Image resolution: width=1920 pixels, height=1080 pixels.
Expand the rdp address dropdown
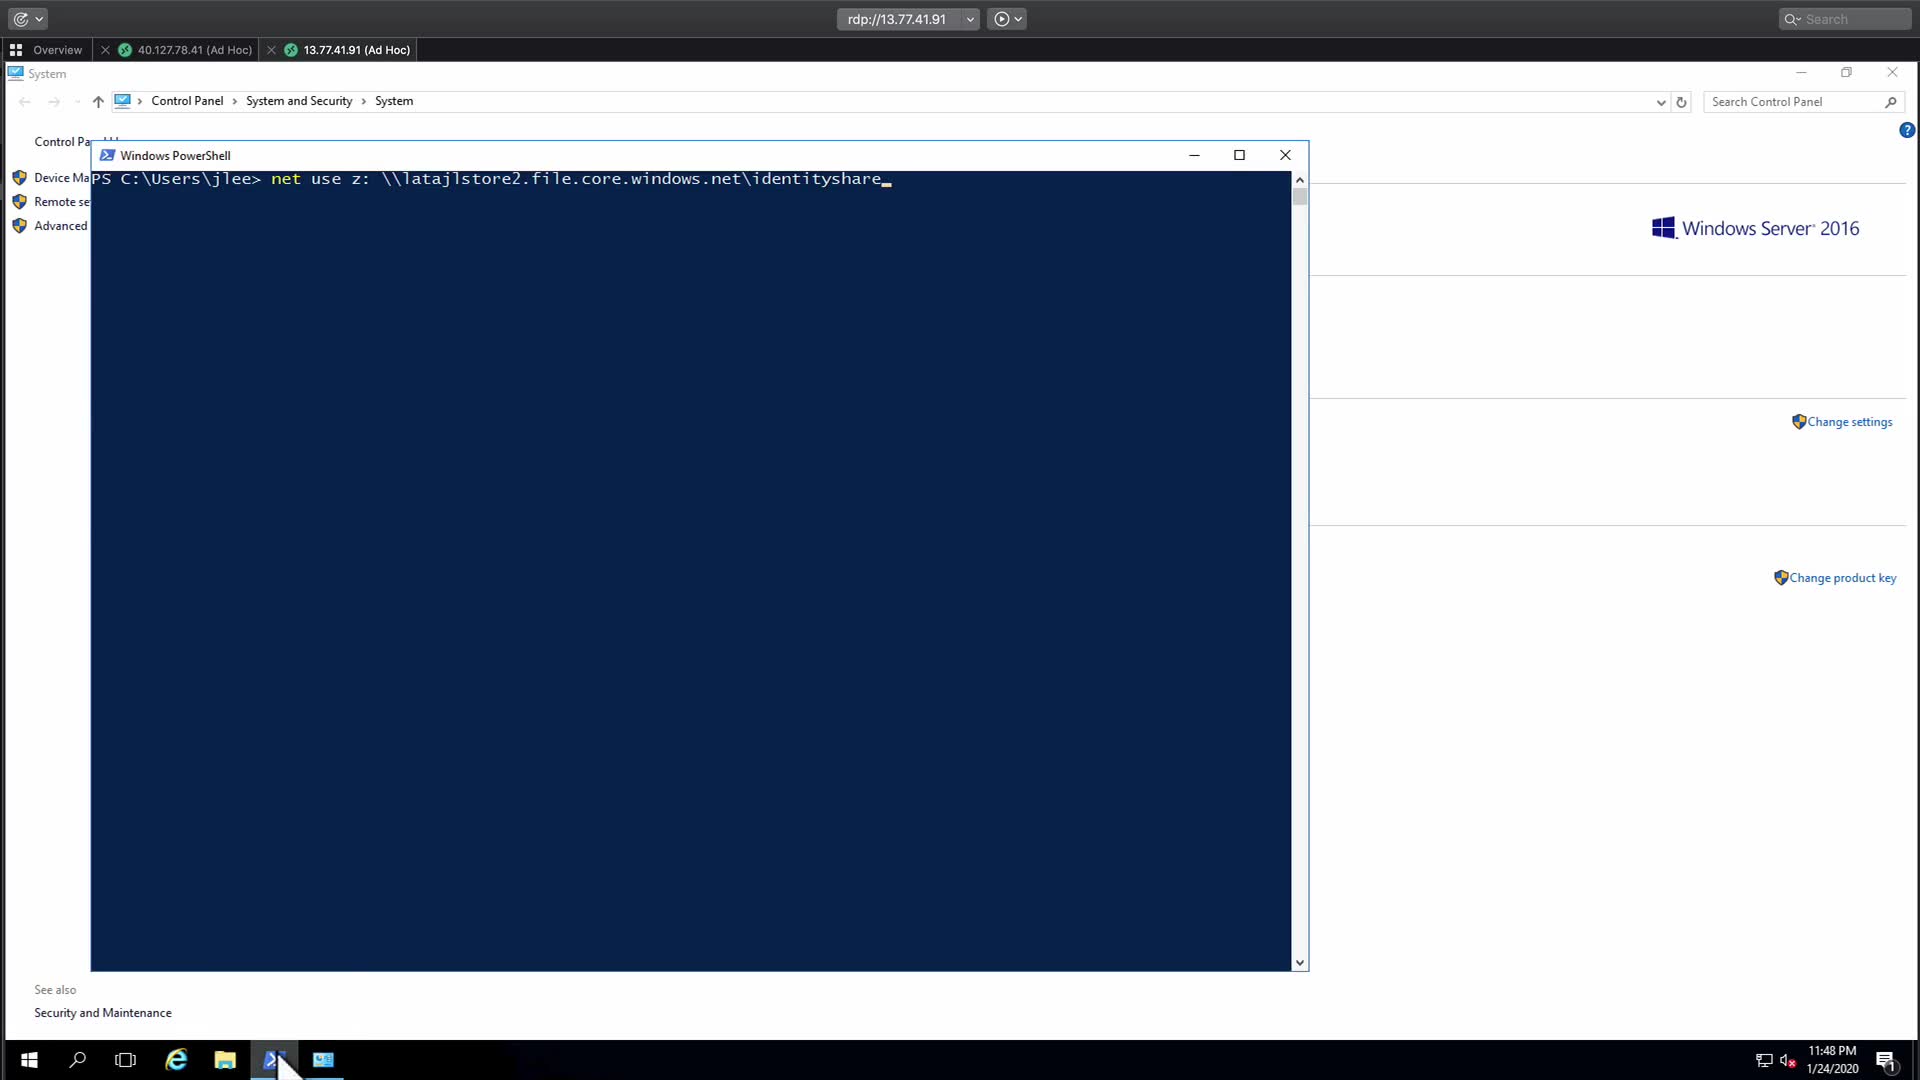click(x=970, y=19)
